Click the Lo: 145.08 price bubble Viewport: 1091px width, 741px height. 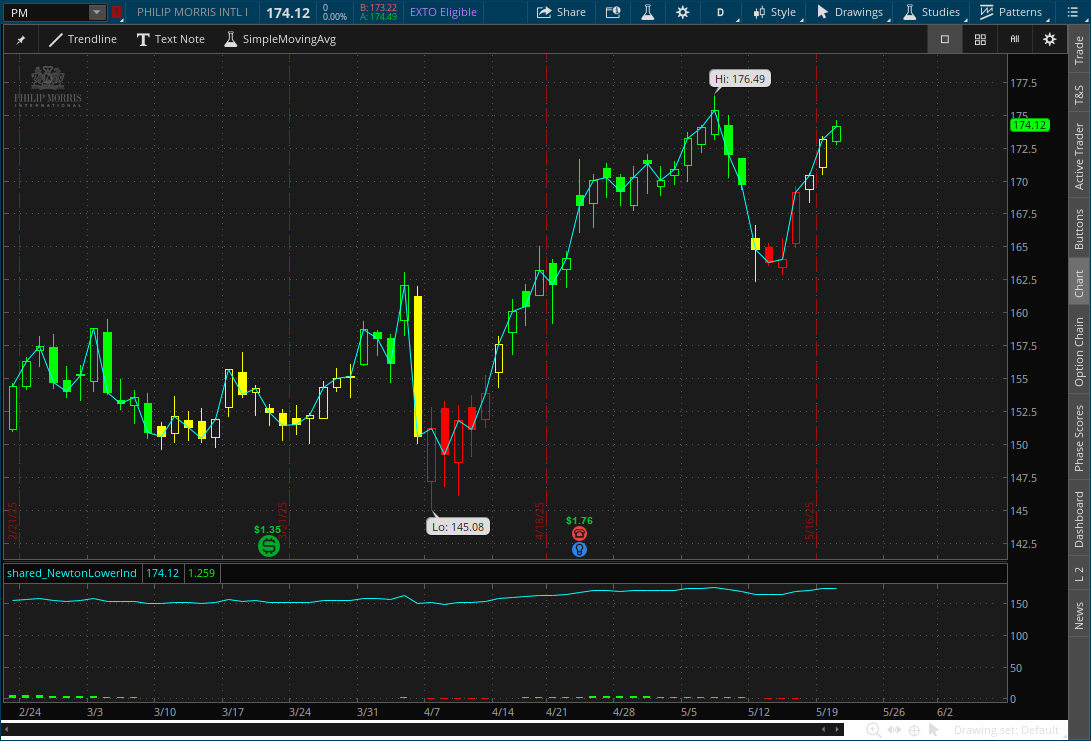458,527
